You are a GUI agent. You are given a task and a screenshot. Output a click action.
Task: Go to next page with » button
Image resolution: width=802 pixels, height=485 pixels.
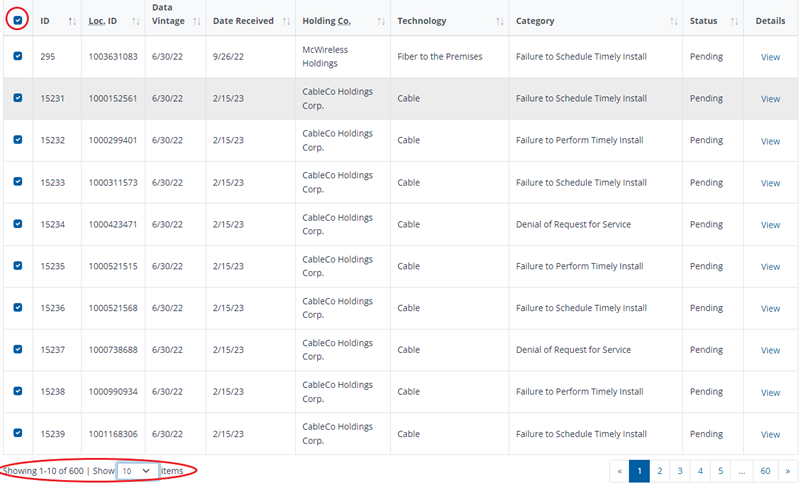coord(788,471)
